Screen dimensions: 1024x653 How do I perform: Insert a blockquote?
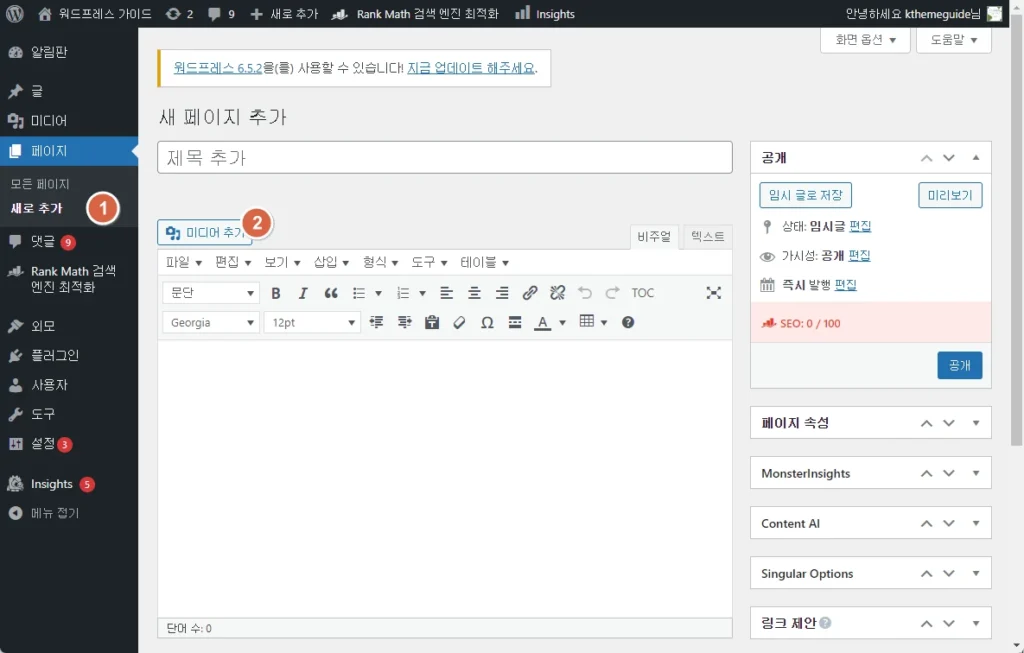point(331,293)
